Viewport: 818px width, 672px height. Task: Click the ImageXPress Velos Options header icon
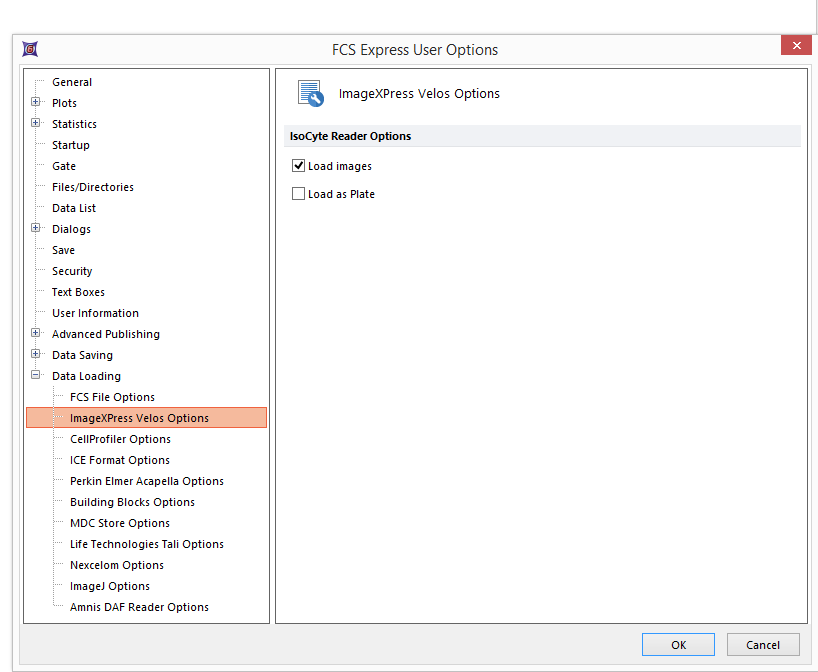pos(310,94)
